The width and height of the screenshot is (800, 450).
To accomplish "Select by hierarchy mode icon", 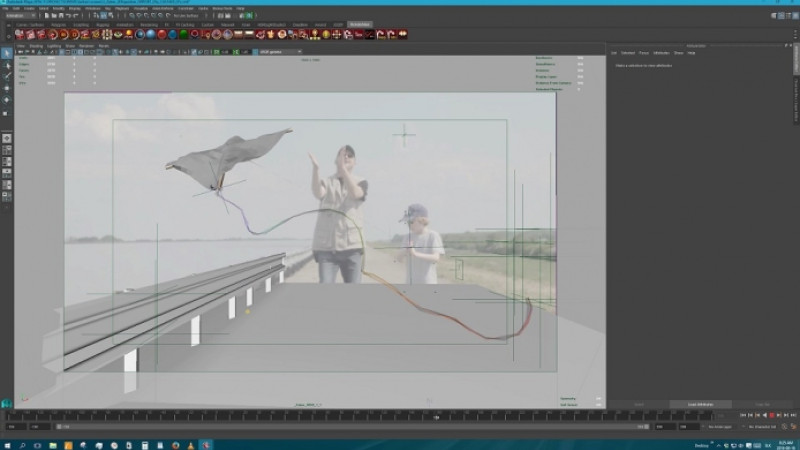I will (x=95, y=16).
